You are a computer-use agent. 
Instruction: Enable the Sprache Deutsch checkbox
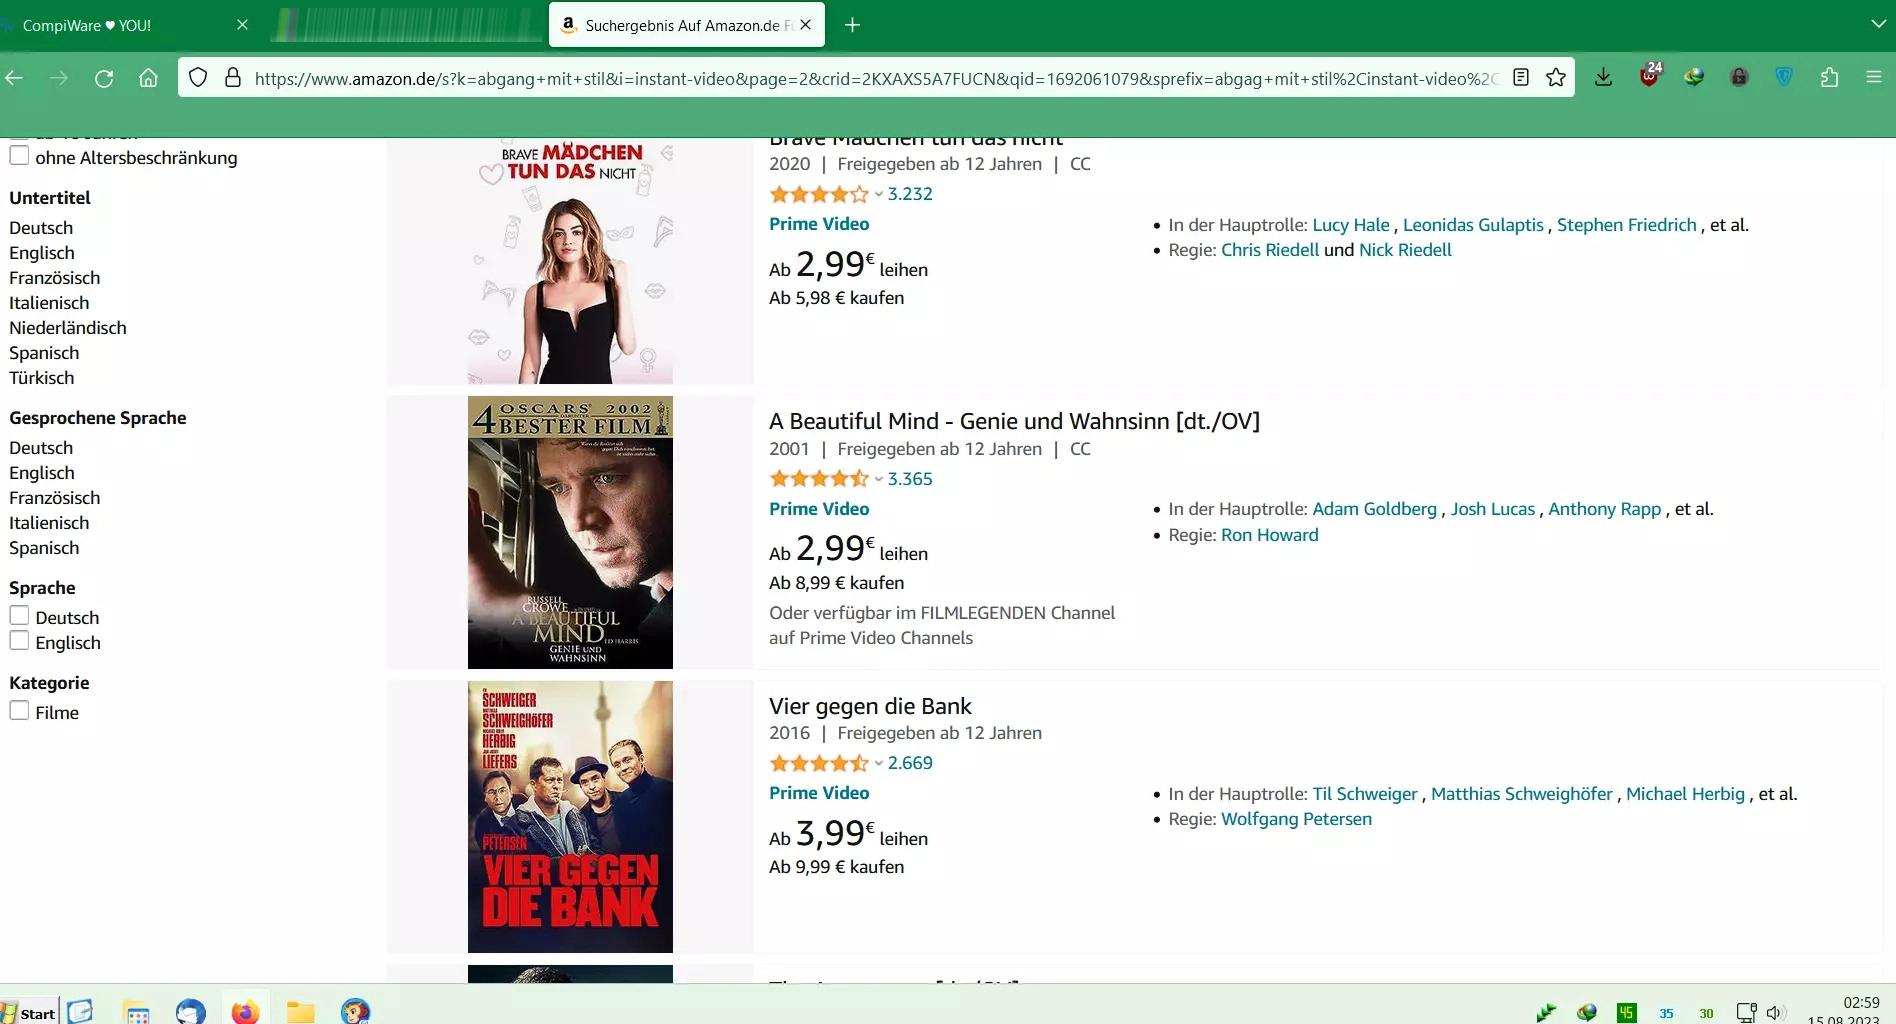pos(19,616)
